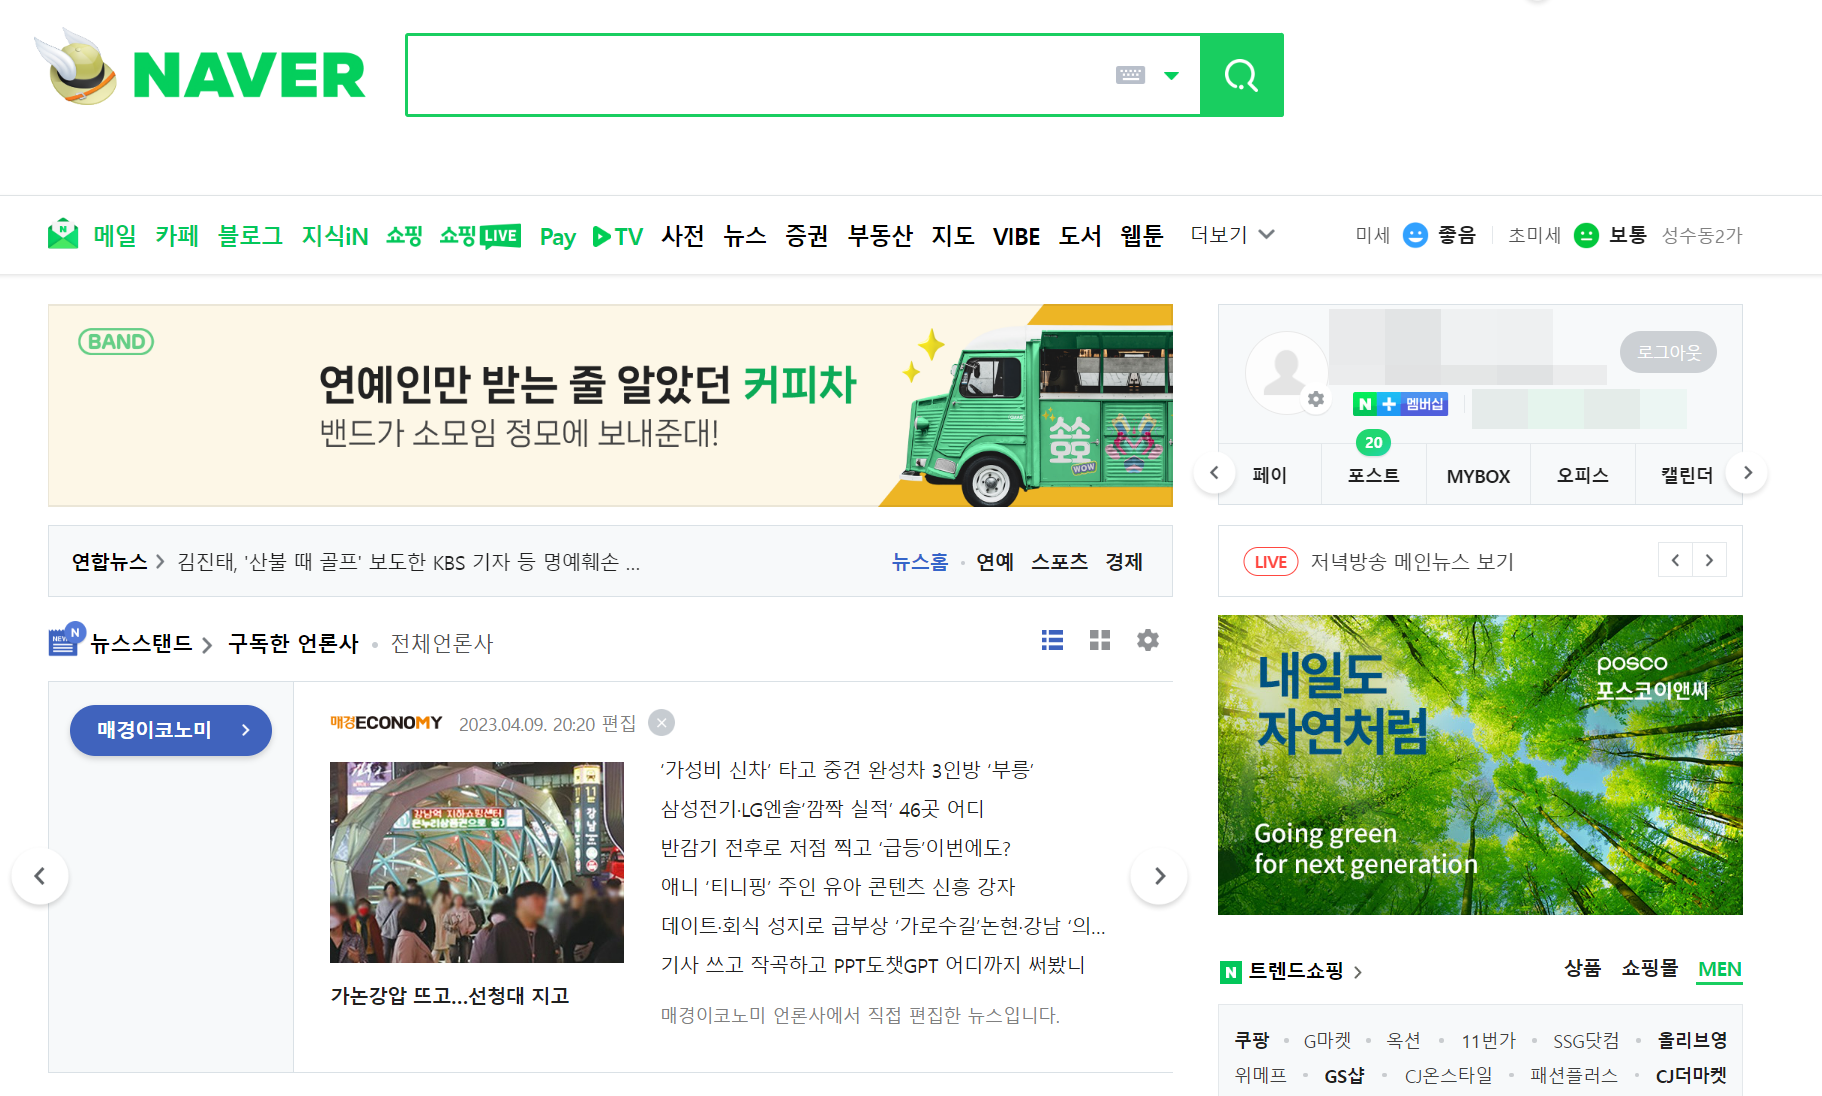Expand the 더보기 services menu
Viewport: 1822px width, 1096px height.
(x=1232, y=235)
